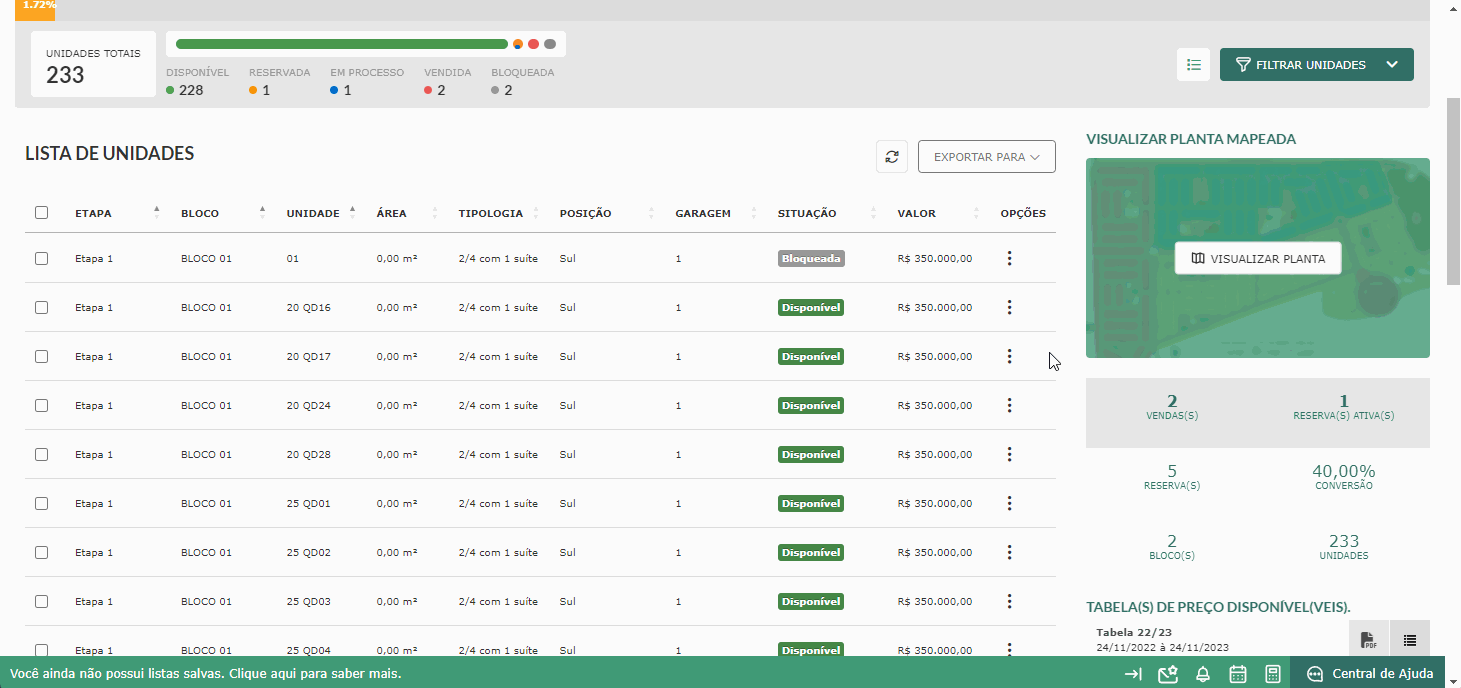Select the checkbox for unit 20 QD24
The height and width of the screenshot is (688, 1461).
coord(41,405)
